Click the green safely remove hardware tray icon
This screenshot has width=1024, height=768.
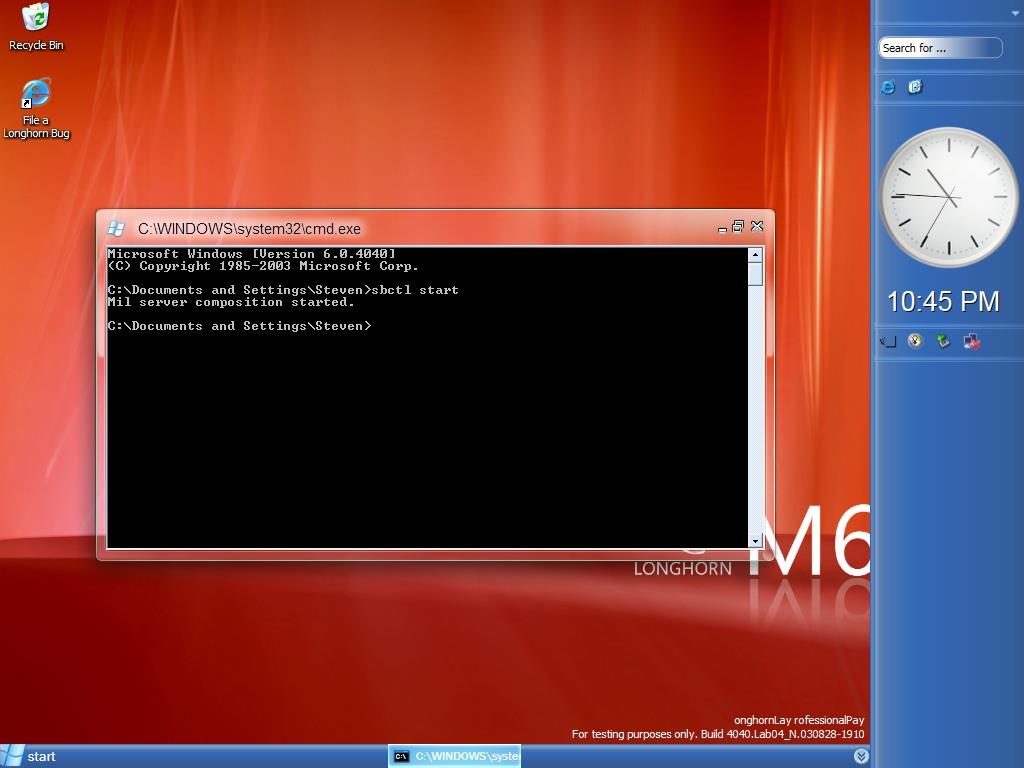click(943, 341)
